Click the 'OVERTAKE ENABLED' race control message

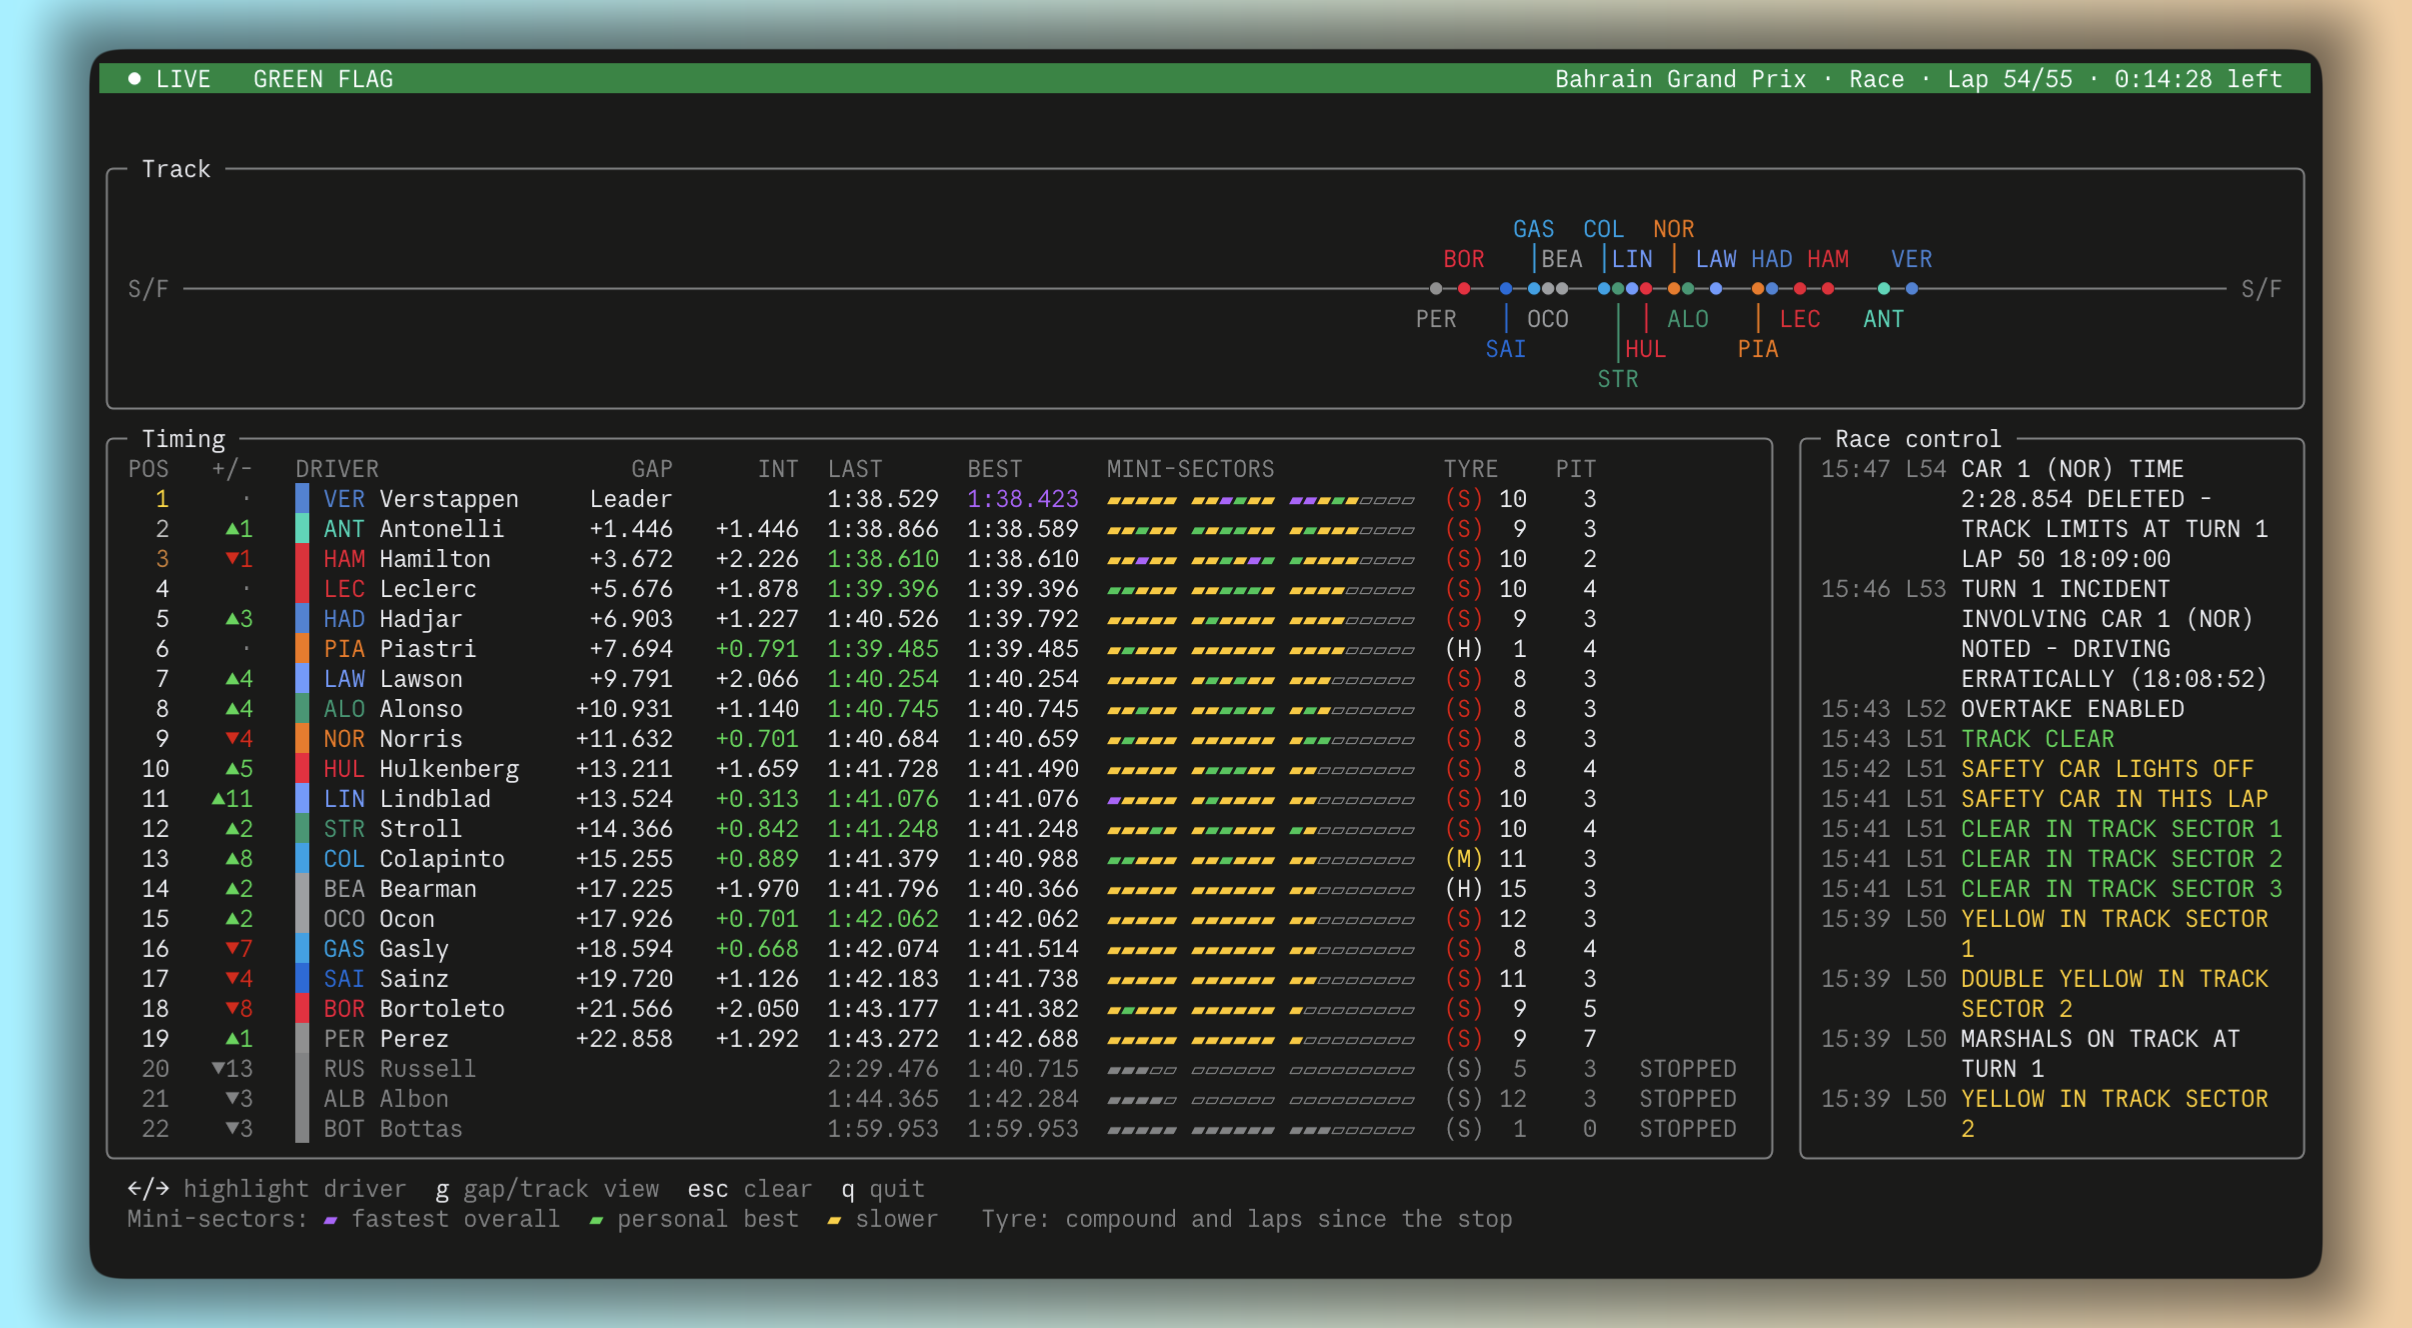click(2072, 709)
